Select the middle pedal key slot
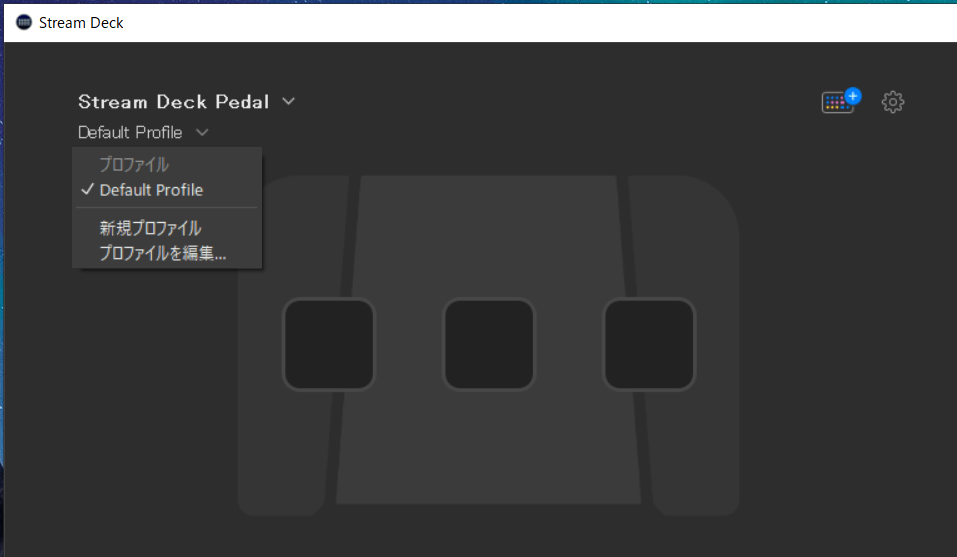 pyautogui.click(x=489, y=344)
